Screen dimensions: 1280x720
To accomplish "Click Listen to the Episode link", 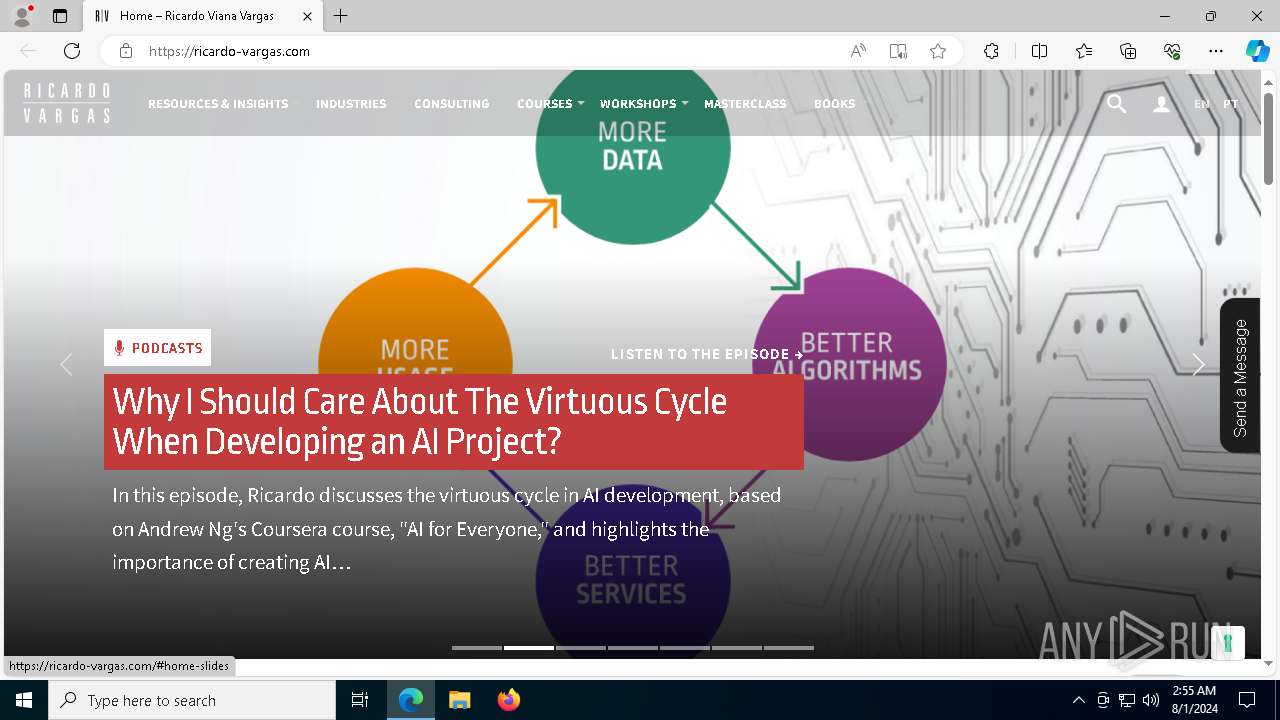I will click(707, 354).
